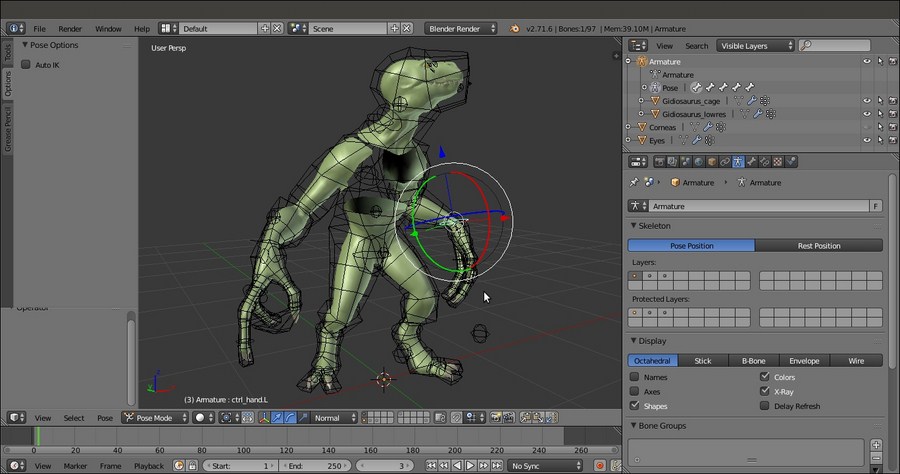Enable the Delay Refresh checkbox

point(765,406)
